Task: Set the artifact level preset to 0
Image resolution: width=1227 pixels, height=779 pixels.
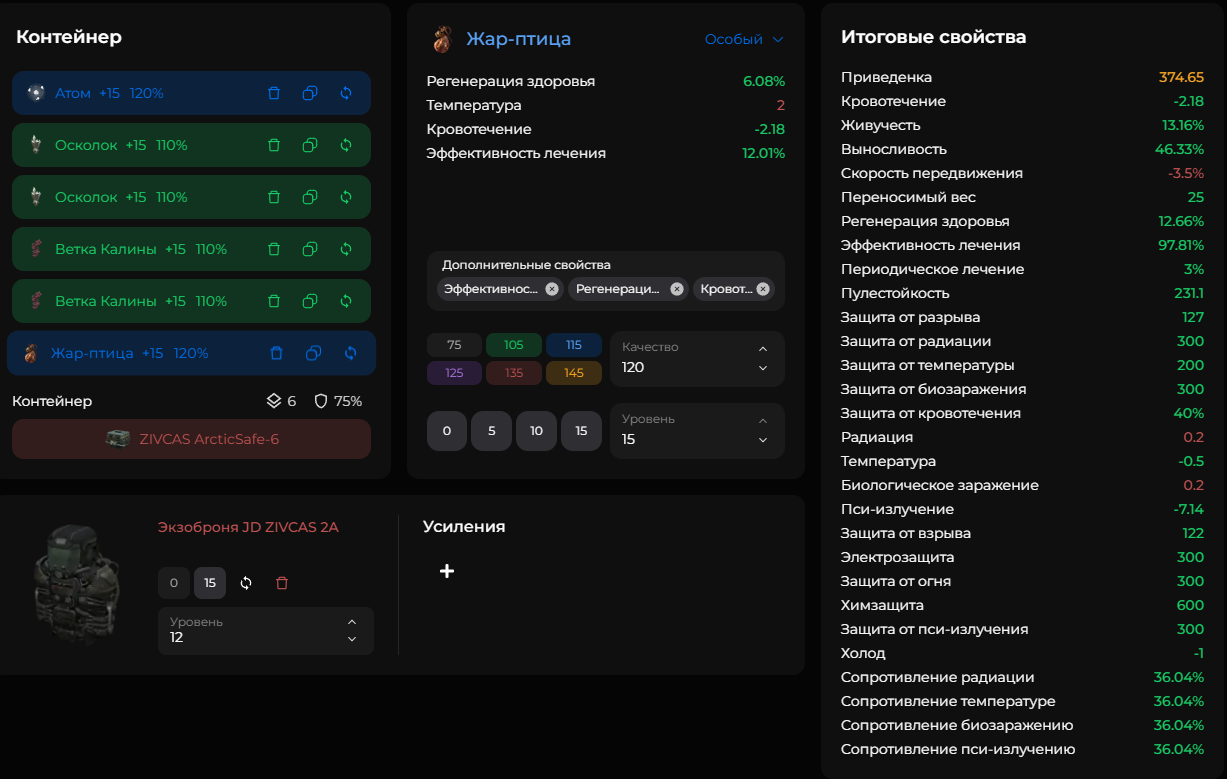Action: pyautogui.click(x=447, y=431)
